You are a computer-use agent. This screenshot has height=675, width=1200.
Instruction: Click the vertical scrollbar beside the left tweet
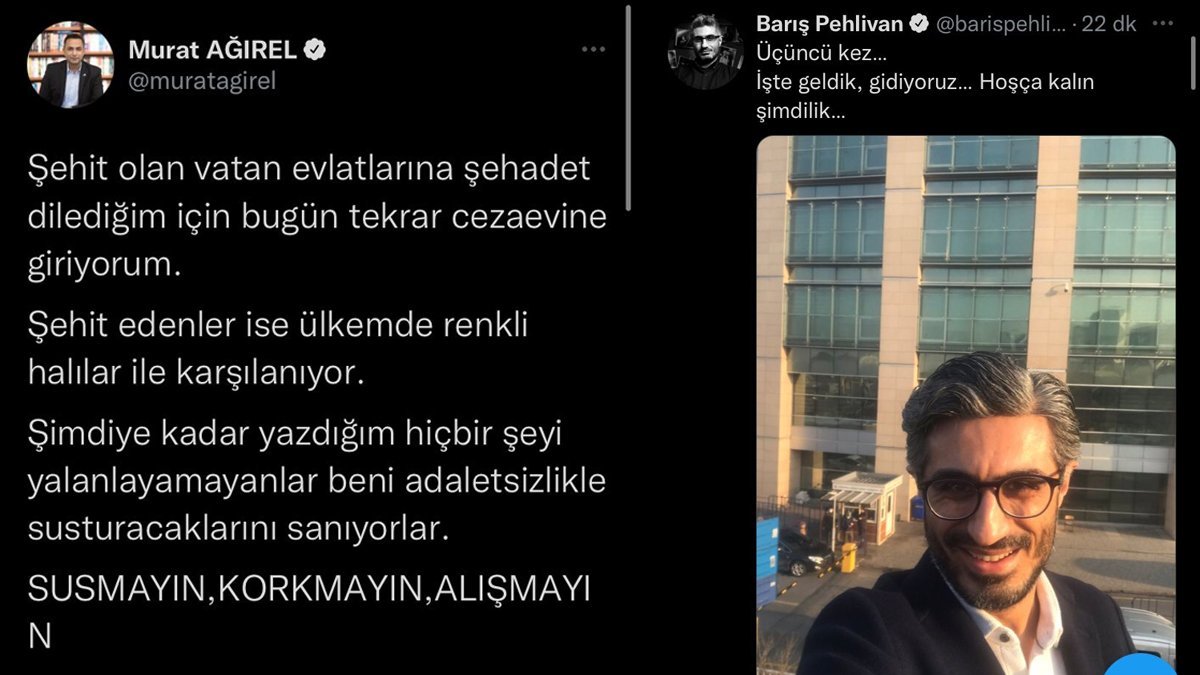pos(628,107)
